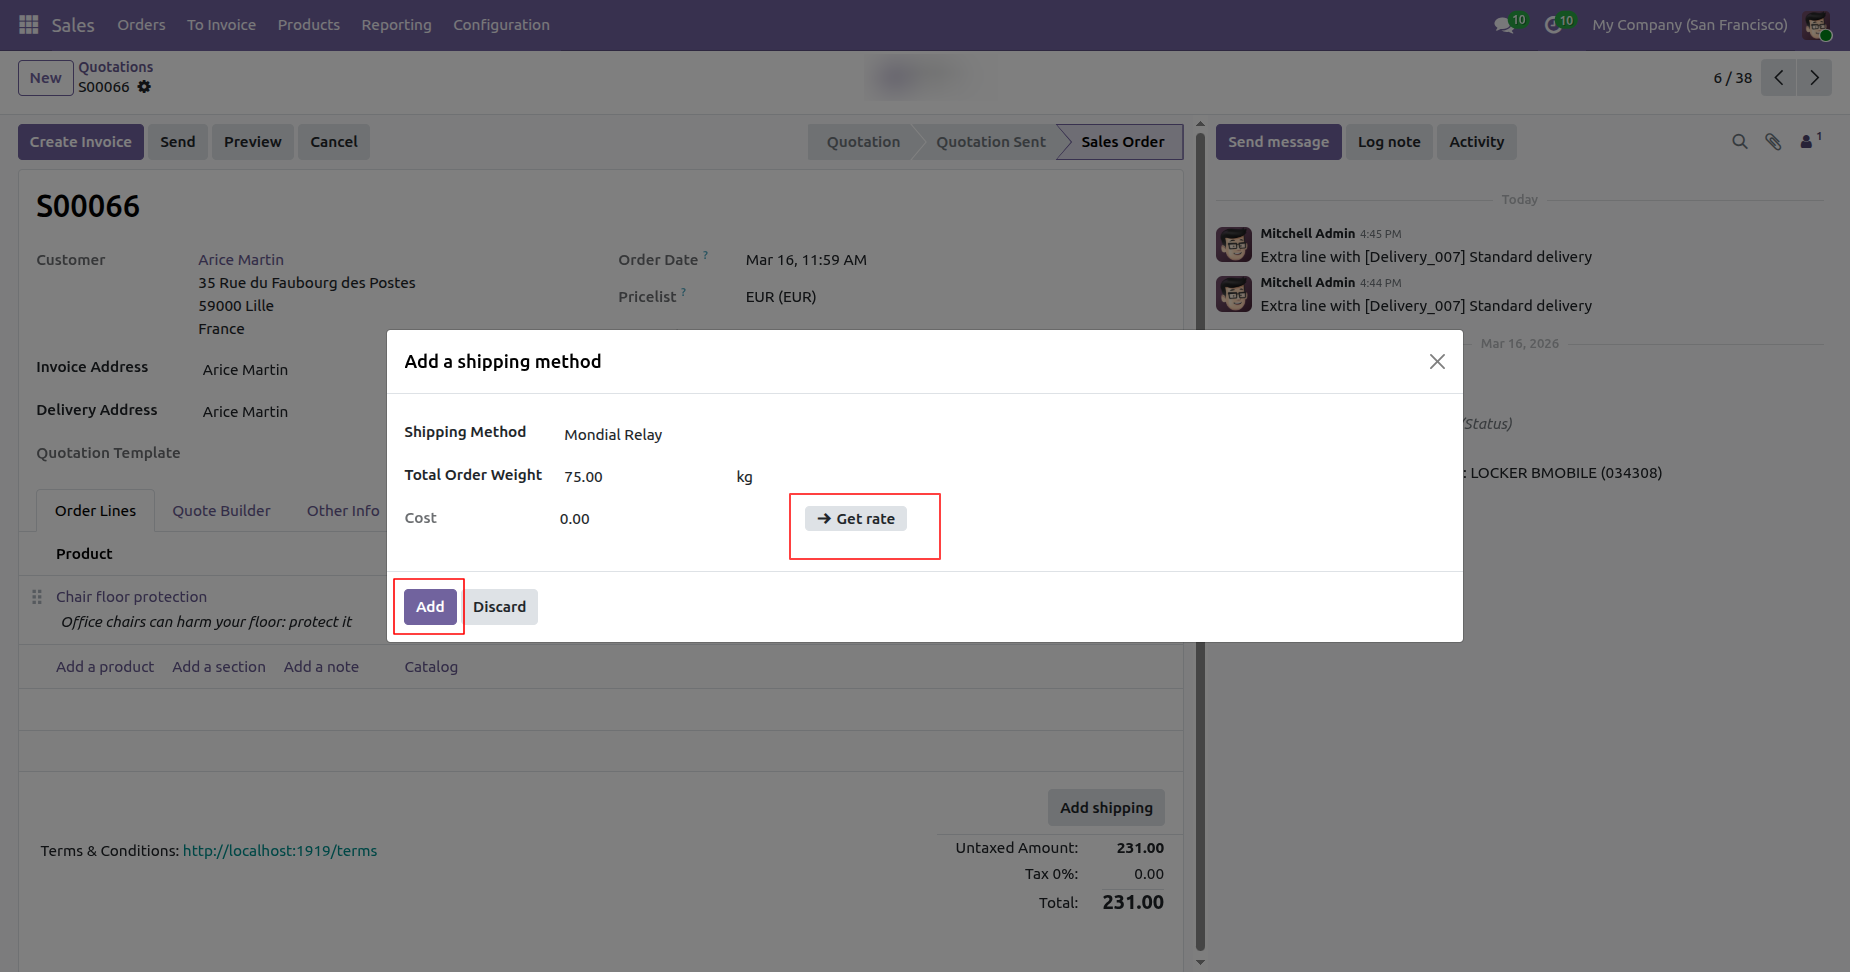This screenshot has width=1850, height=972.
Task: Select the Quotation Sent status stage
Action: click(991, 142)
